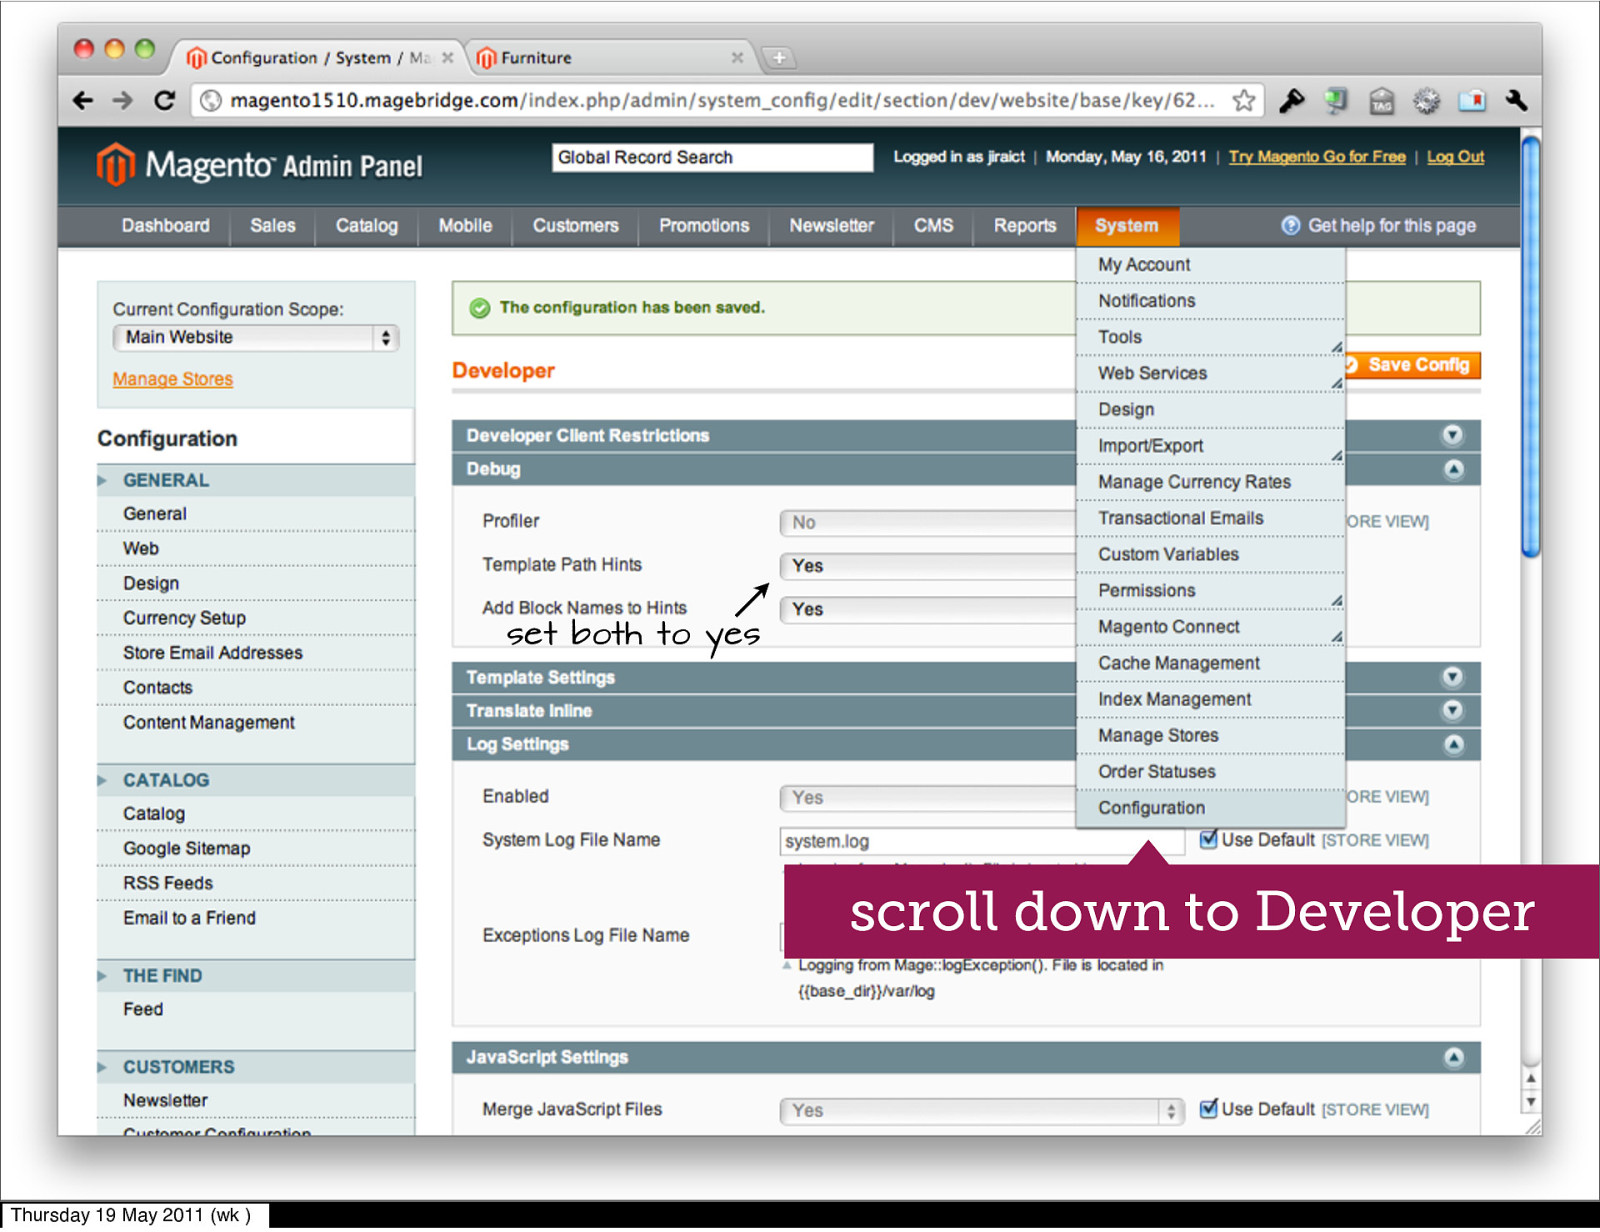Image resolution: width=1600 pixels, height=1232 pixels.
Task: Click the key icon in browser toolbar
Action: (x=1291, y=101)
